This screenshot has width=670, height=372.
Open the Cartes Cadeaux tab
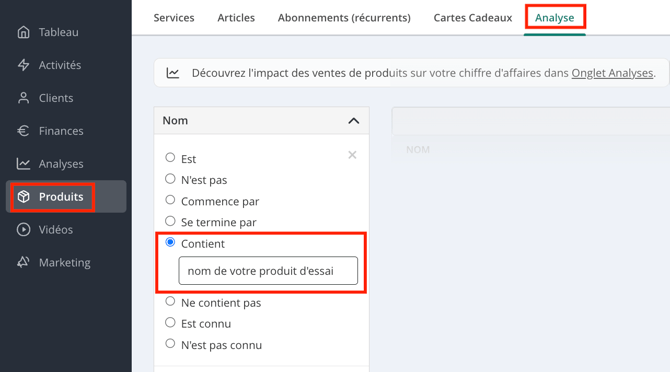473,18
